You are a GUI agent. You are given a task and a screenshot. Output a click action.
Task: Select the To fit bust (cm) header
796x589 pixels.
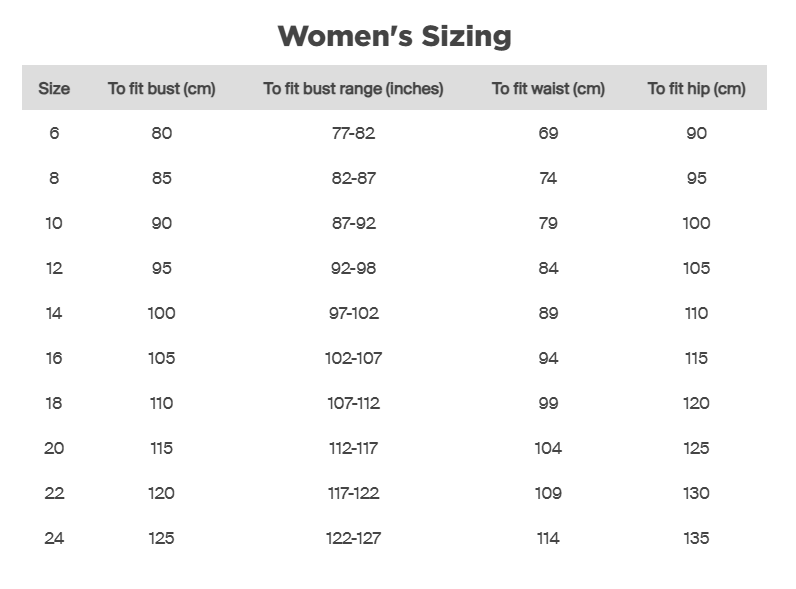pyautogui.click(x=161, y=88)
